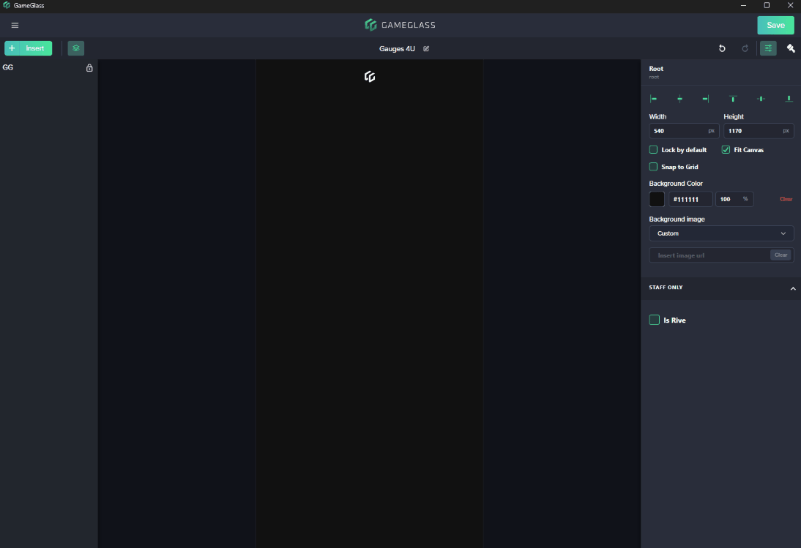This screenshot has height=548, width=801.
Task: Open the Background image Custom dropdown
Action: (721, 233)
